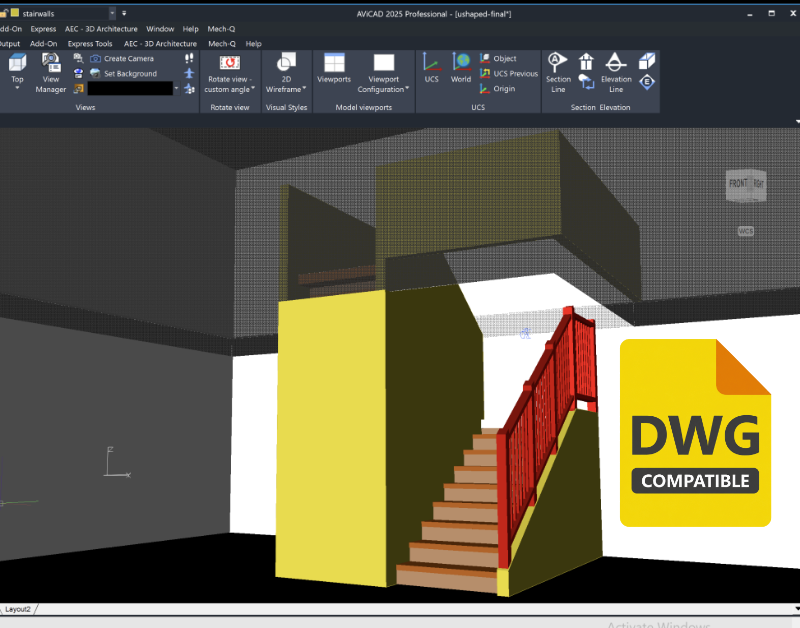This screenshot has width=800, height=628.
Task: Click the Create Camera button
Action: click(x=122, y=59)
